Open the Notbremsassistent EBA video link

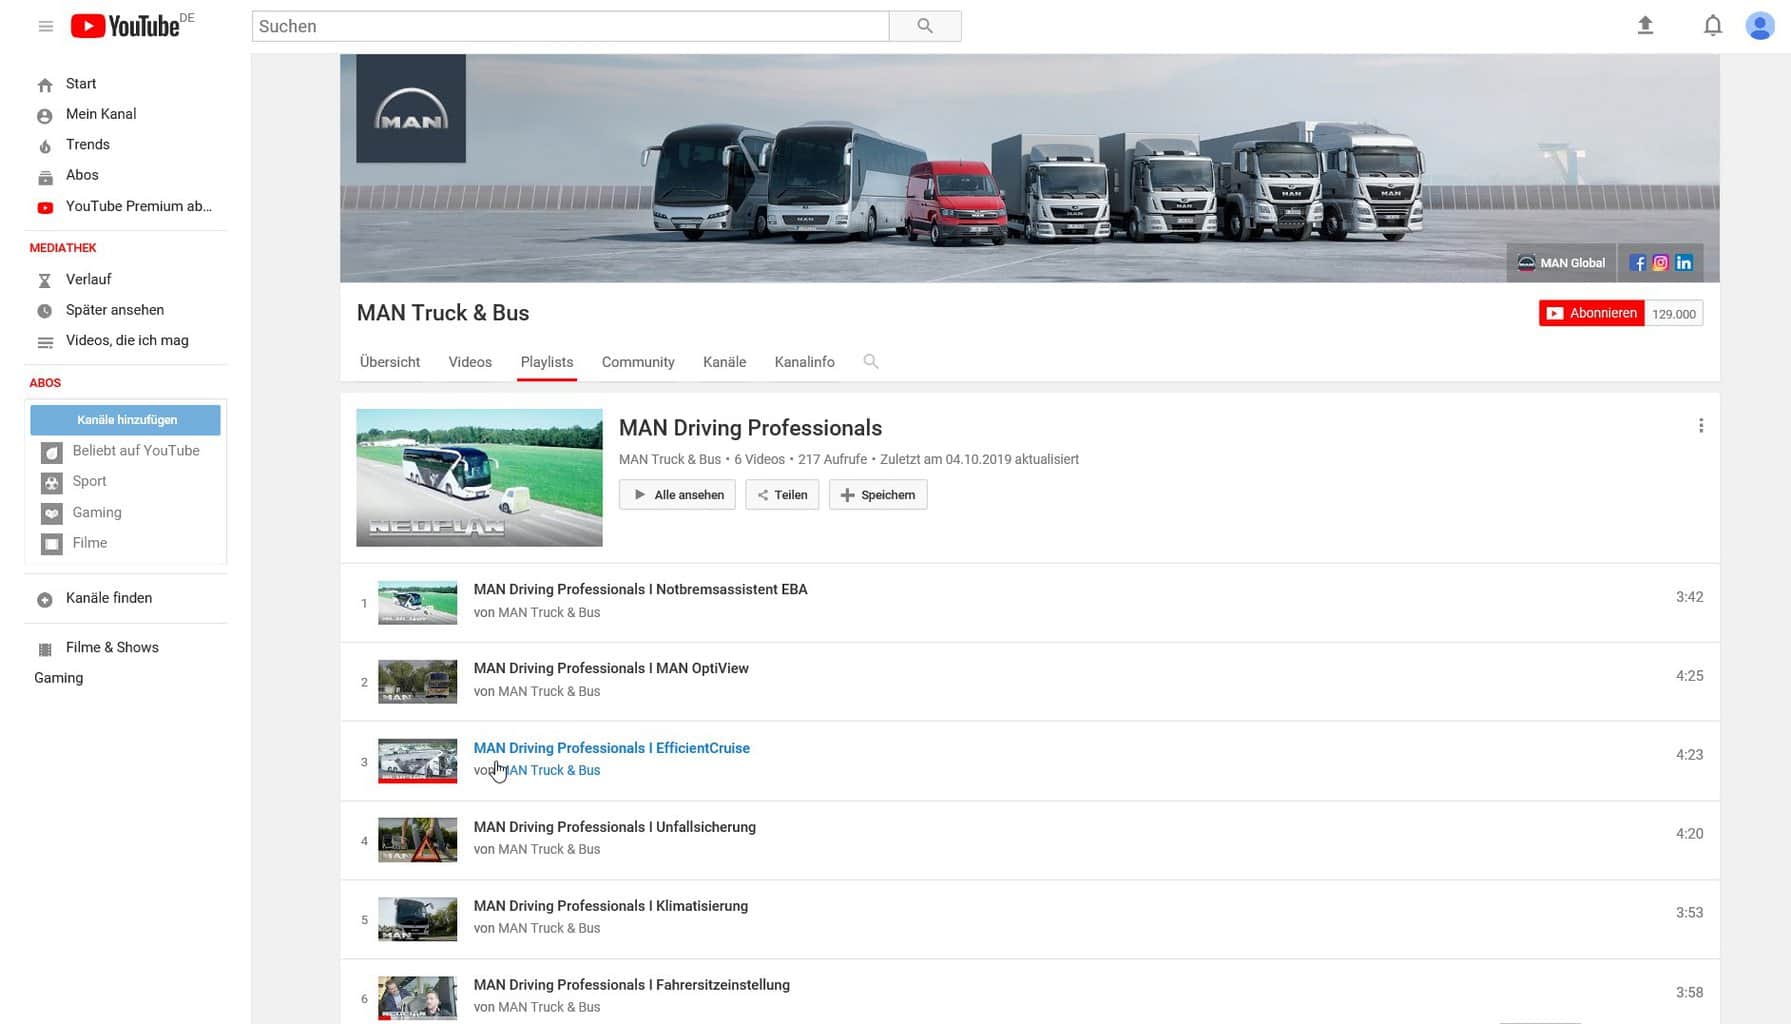coord(640,590)
